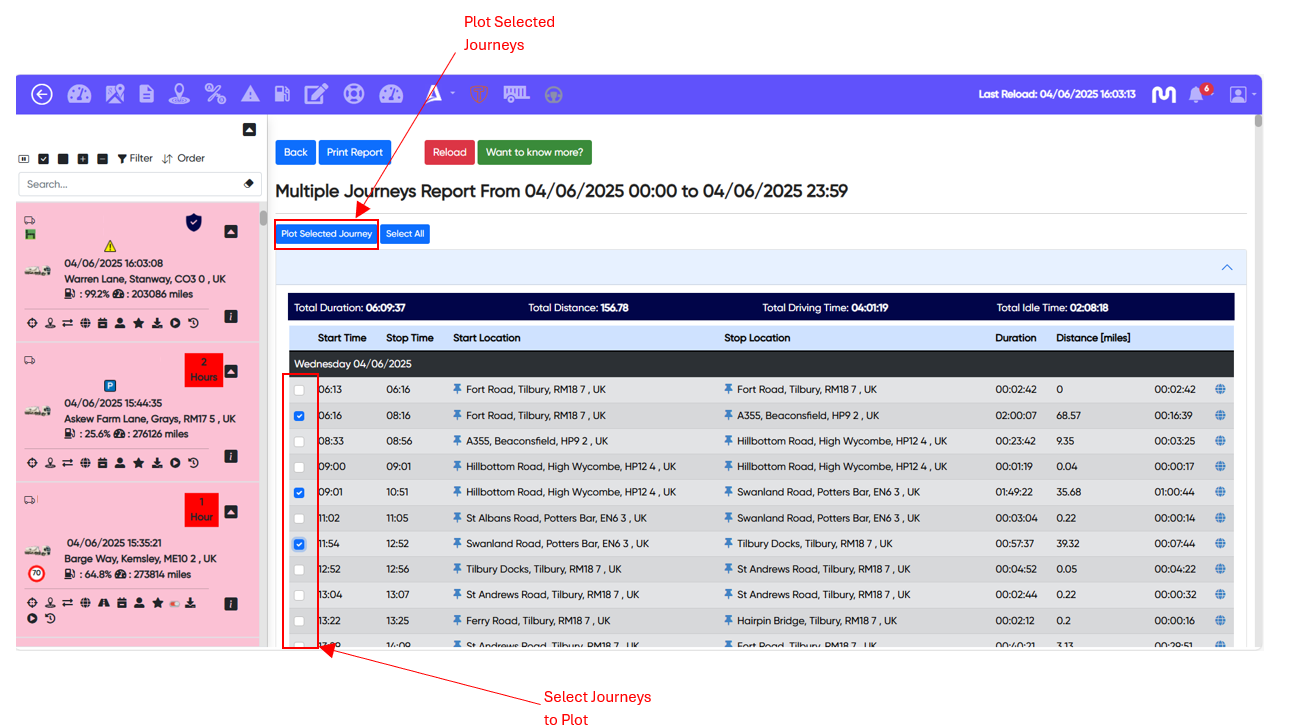
Task: Uncheck the selected 06:16 to 08:16 journey checkbox
Action: 299,415
